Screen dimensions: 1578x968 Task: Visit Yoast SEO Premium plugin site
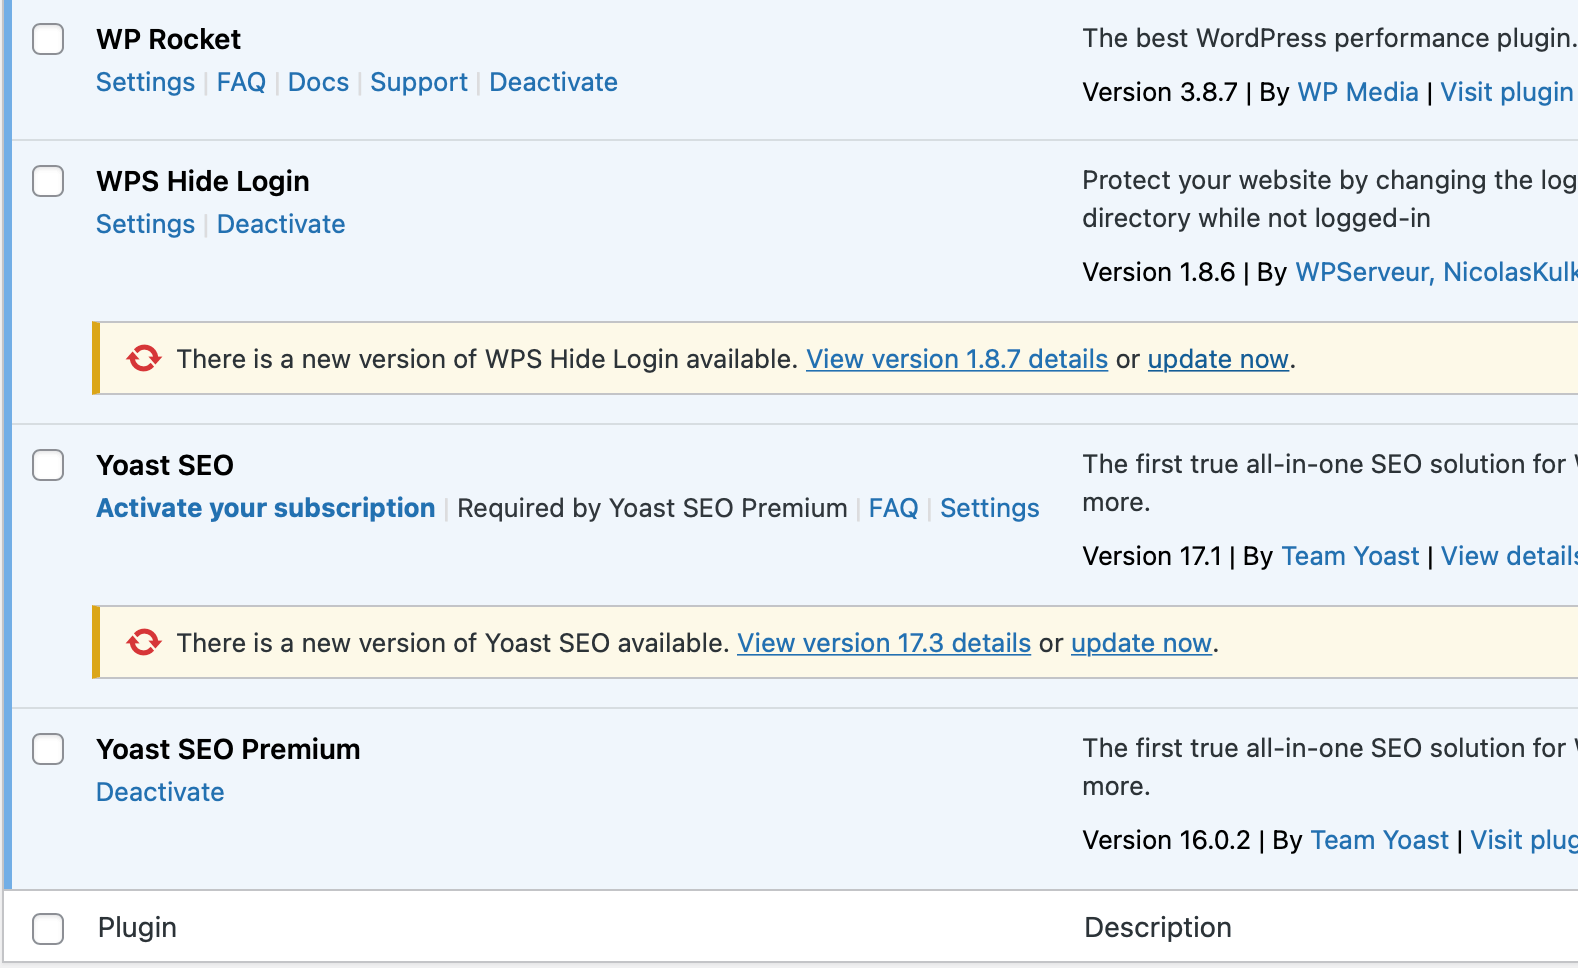(1524, 840)
